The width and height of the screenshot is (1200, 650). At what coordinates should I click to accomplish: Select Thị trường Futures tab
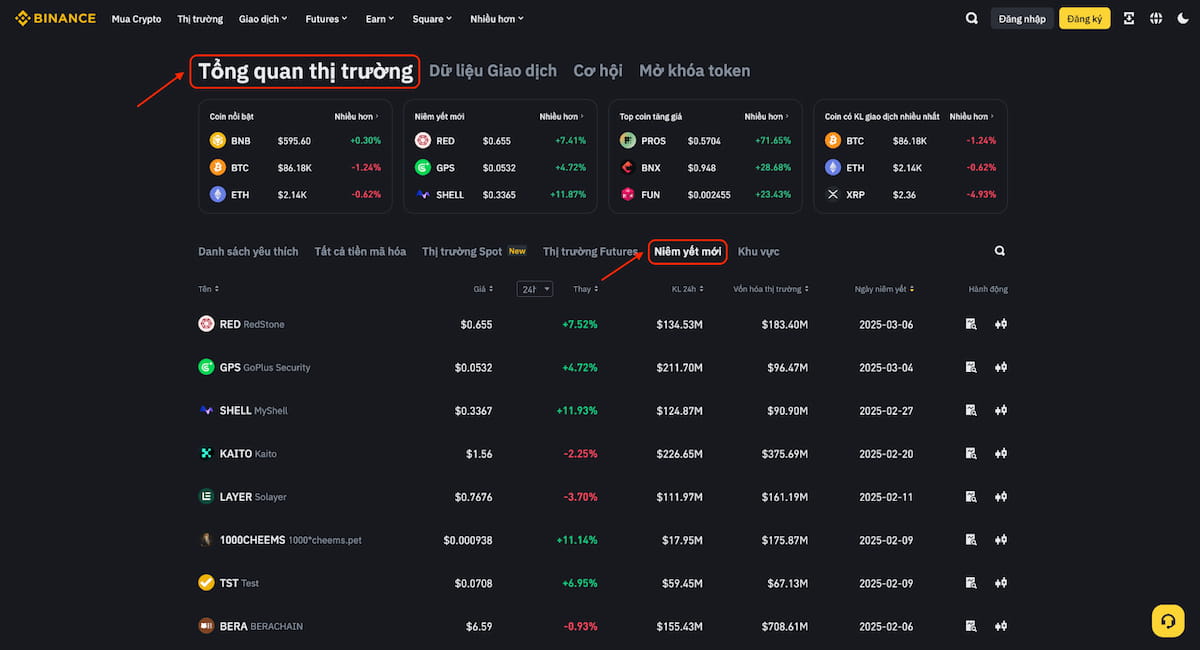[590, 252]
